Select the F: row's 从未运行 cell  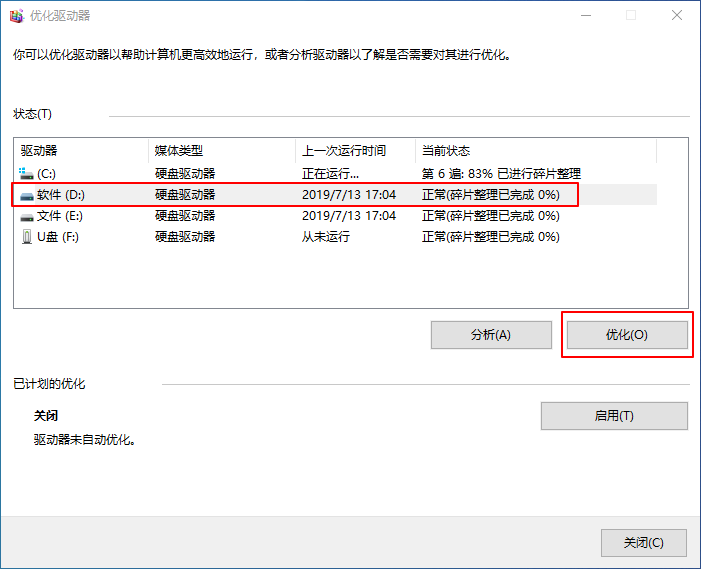pyautogui.click(x=326, y=236)
